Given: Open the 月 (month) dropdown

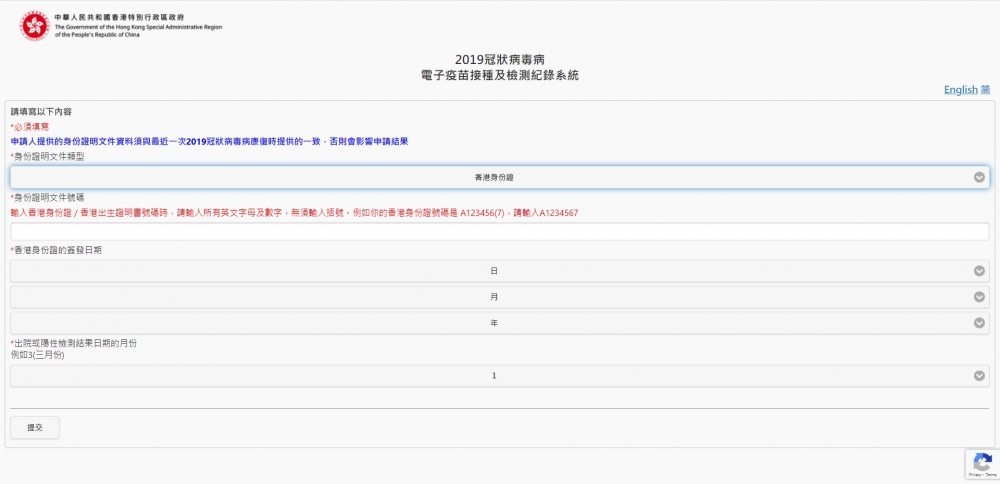Looking at the screenshot, I should point(499,297).
